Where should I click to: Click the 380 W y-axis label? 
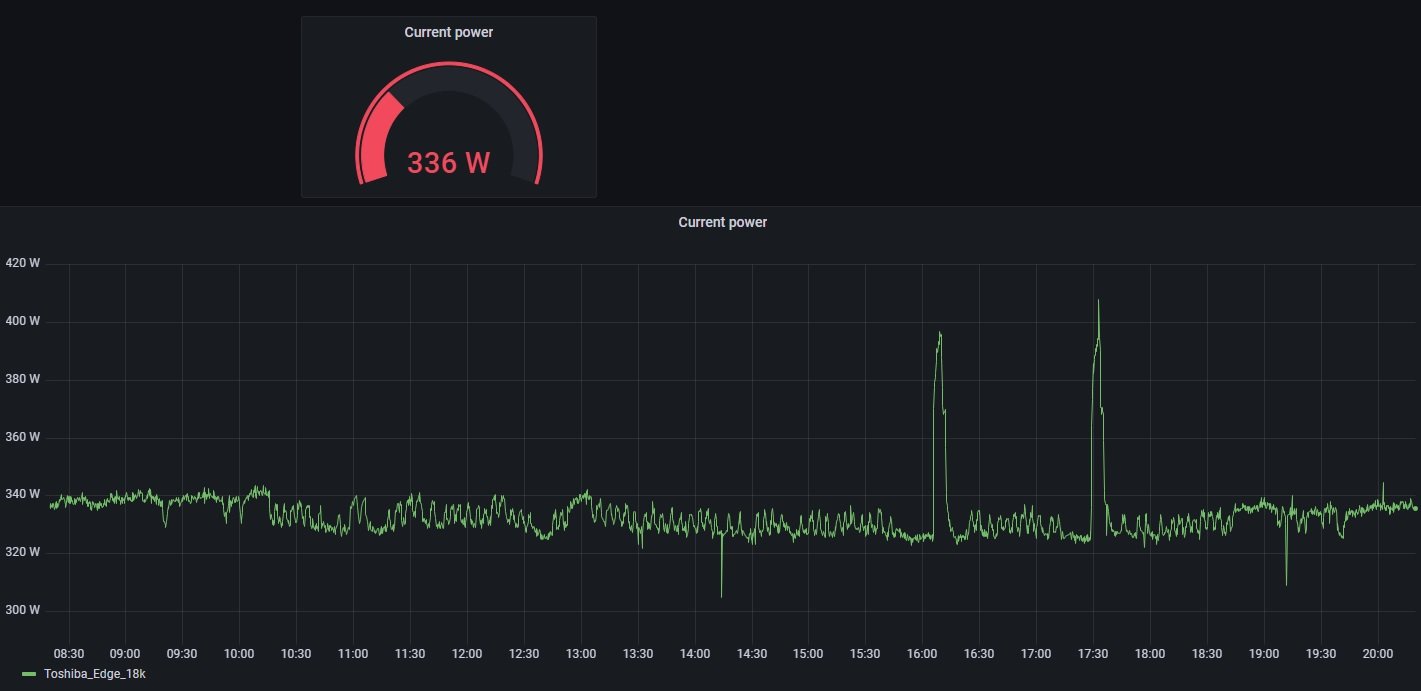23,379
